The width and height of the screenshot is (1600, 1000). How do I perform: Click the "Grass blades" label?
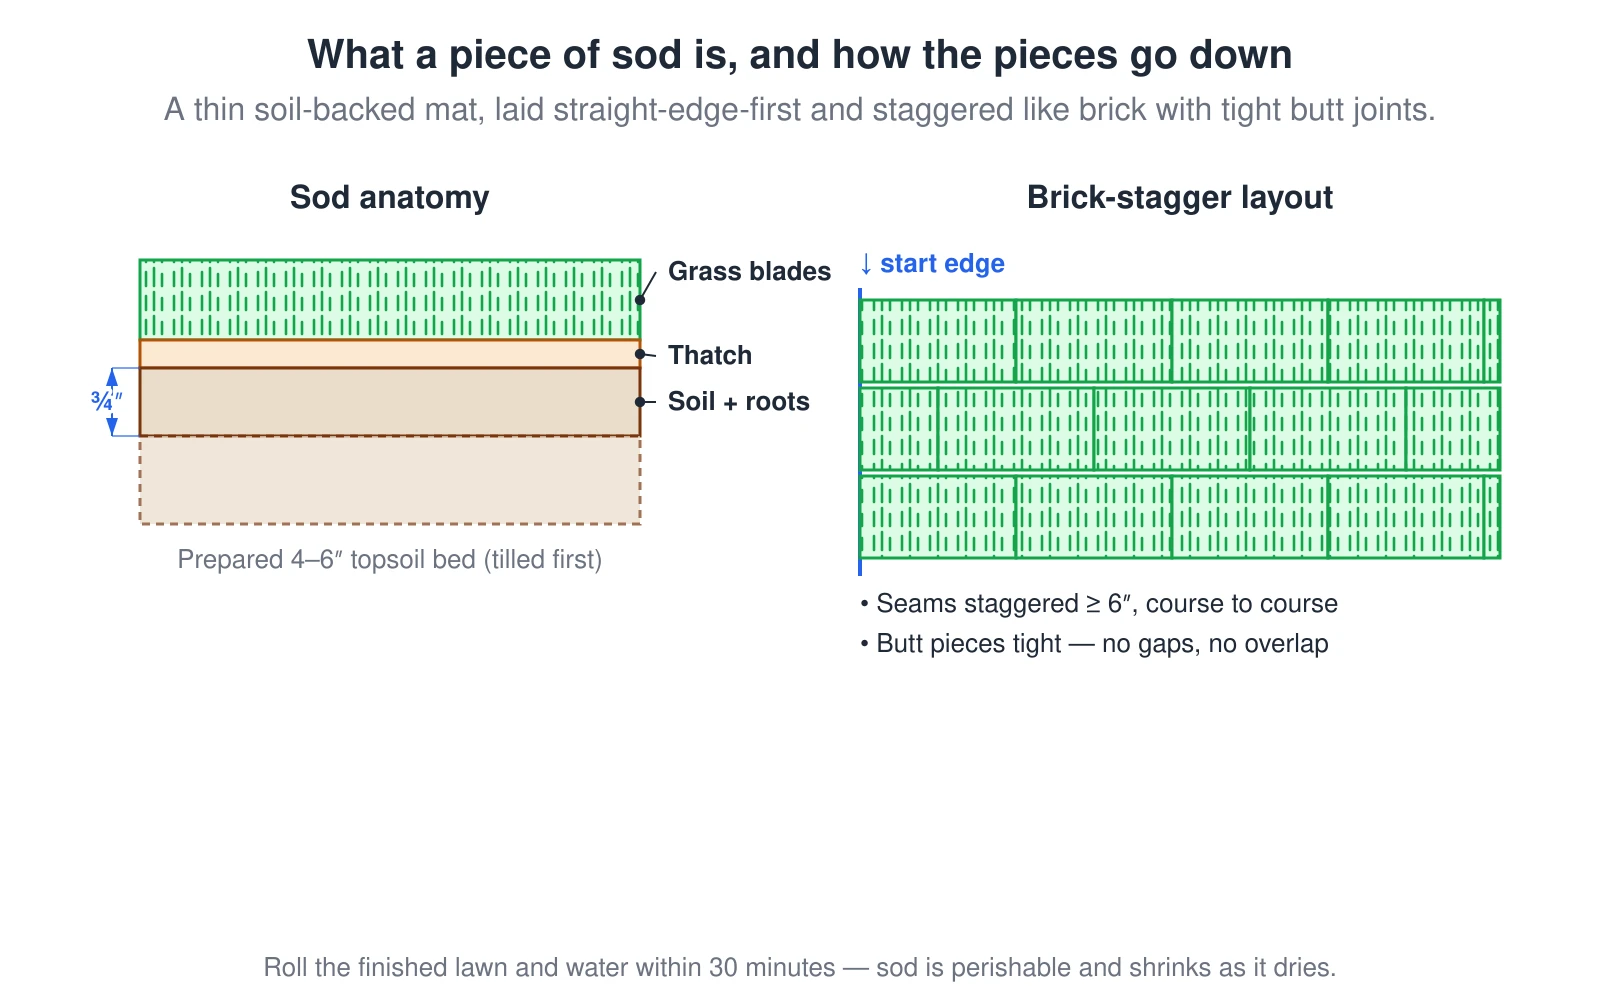749,271
